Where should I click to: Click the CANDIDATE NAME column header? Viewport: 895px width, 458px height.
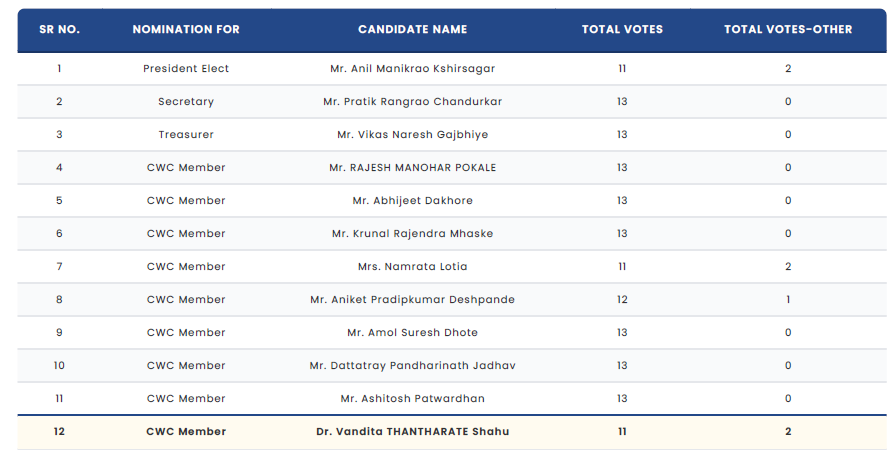[x=412, y=30]
